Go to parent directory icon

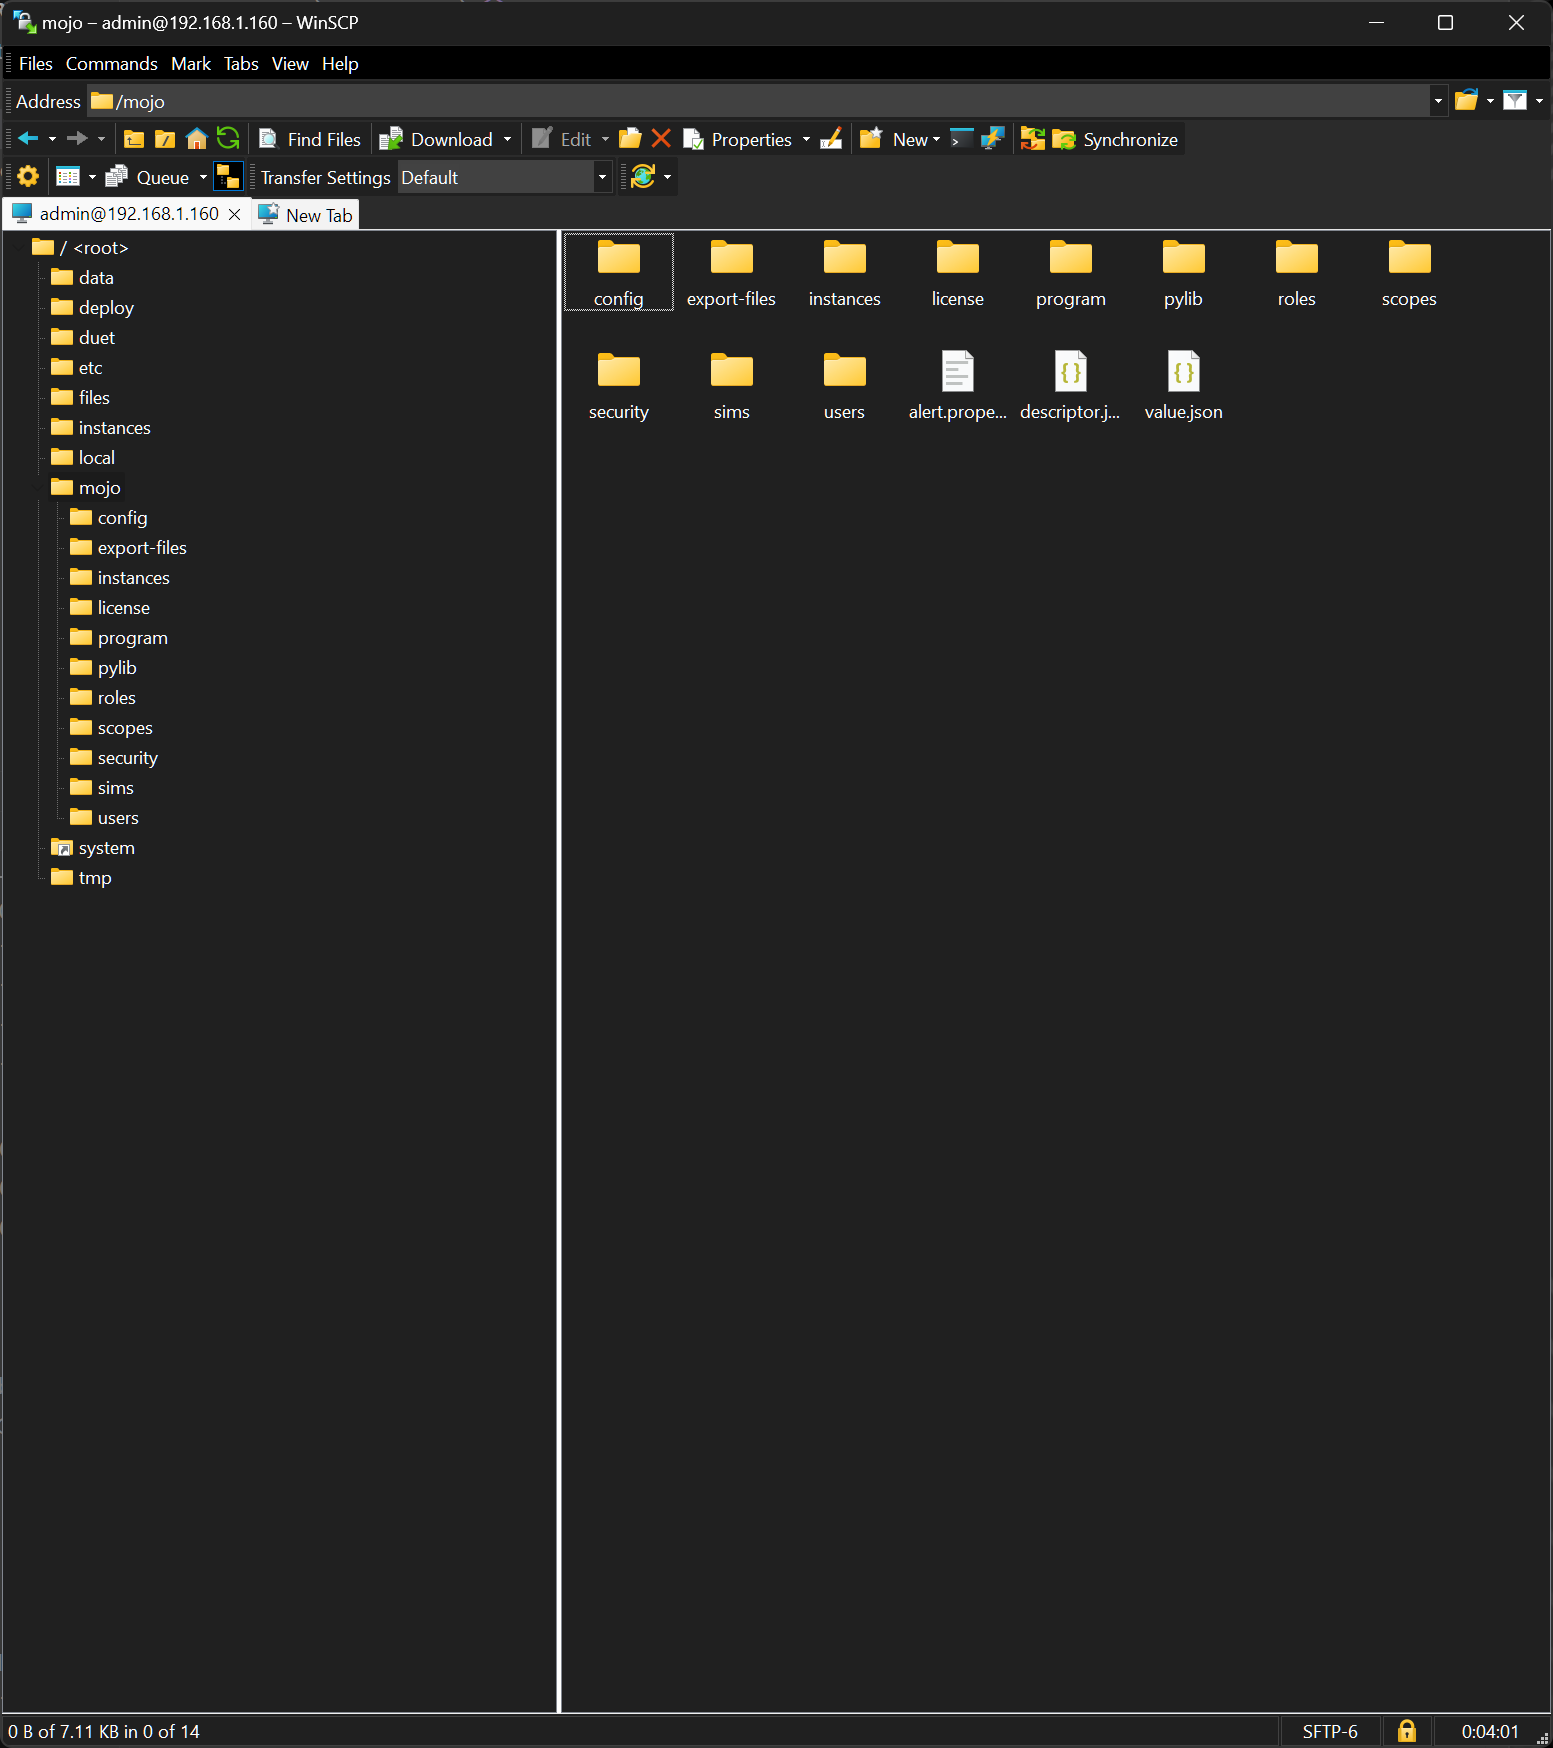134,139
